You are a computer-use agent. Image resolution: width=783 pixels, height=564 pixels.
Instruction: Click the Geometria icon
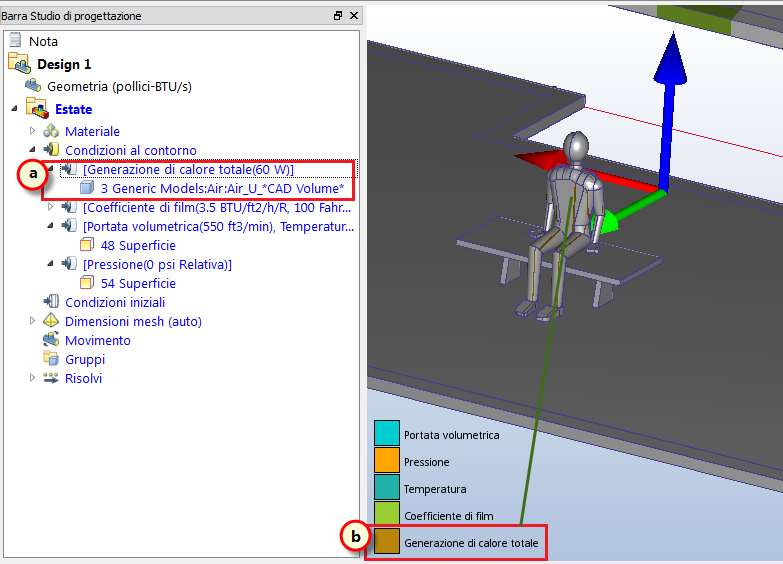33,85
